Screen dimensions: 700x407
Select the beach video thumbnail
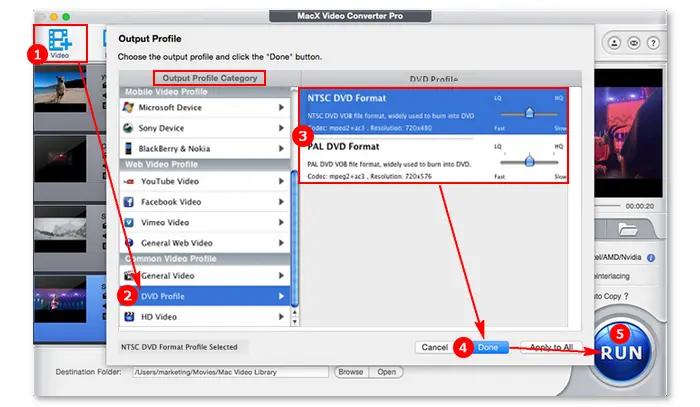point(60,91)
